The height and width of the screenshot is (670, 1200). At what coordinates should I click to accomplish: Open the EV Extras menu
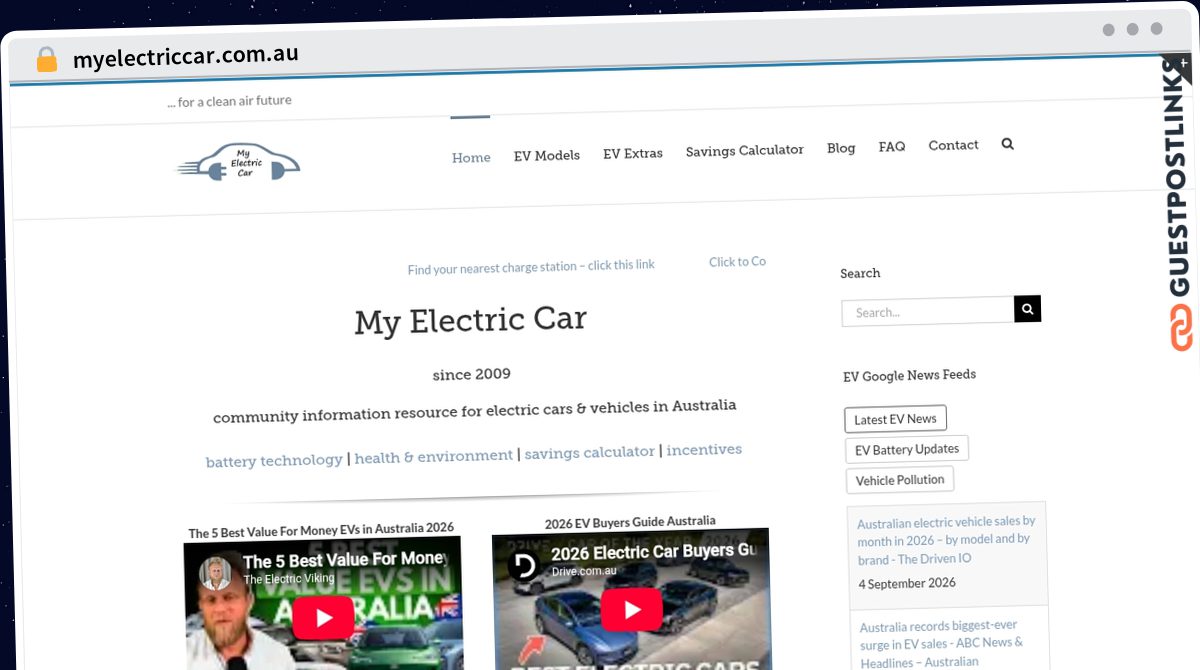coord(633,154)
